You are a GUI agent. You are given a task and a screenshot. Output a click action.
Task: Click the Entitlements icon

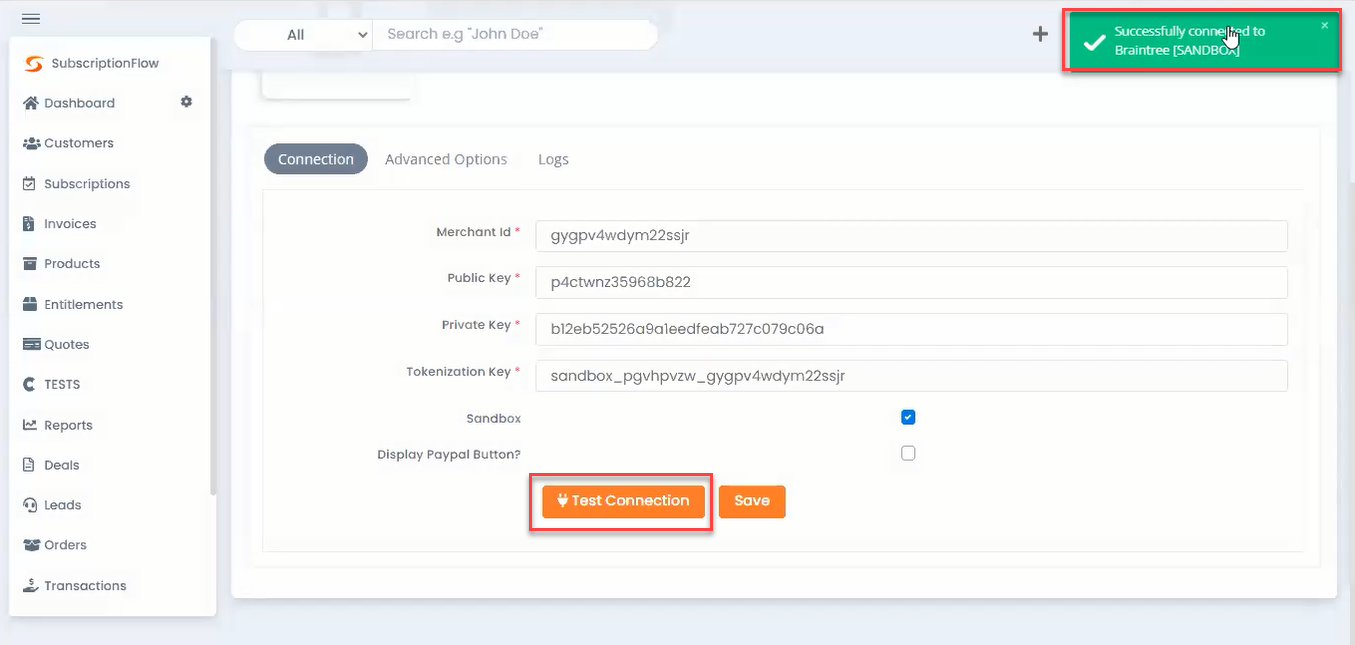click(30, 304)
